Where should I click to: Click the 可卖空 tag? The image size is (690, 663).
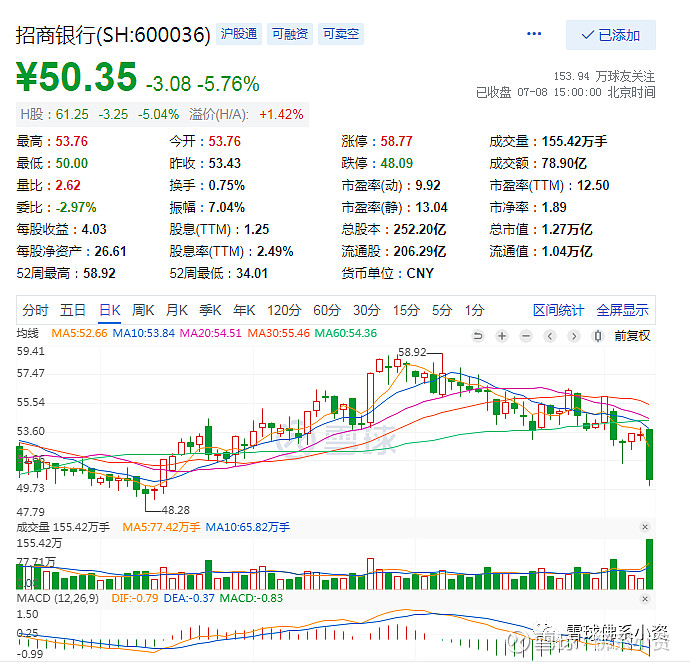tap(341, 34)
